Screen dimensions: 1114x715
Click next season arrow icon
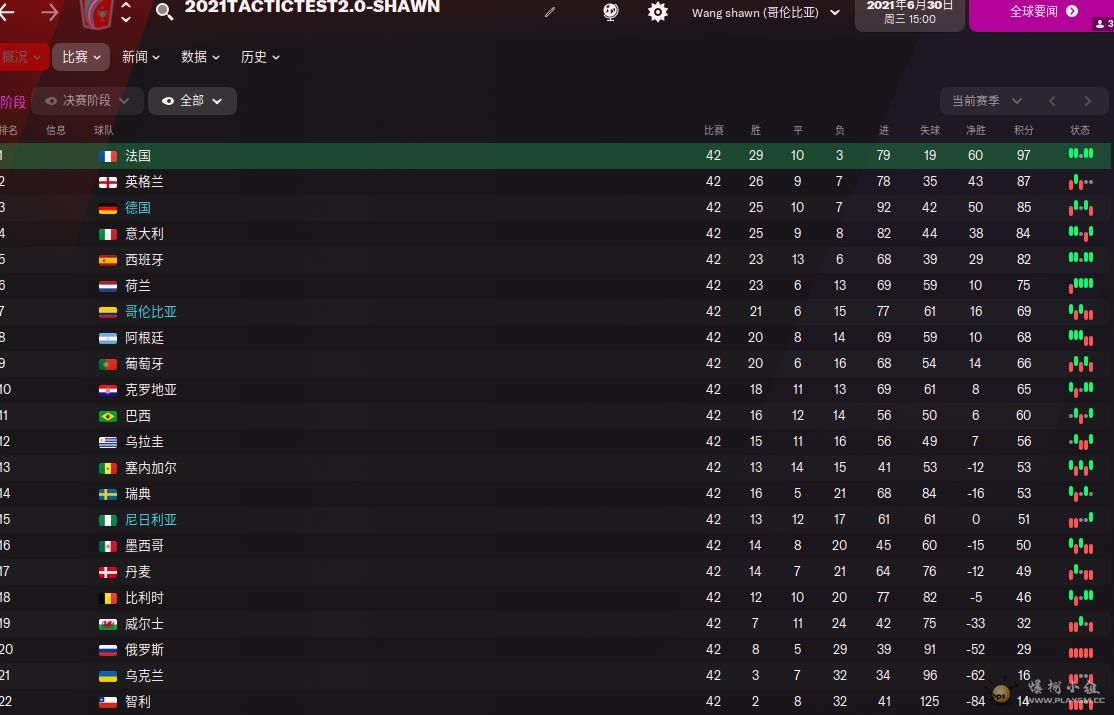pos(1087,101)
